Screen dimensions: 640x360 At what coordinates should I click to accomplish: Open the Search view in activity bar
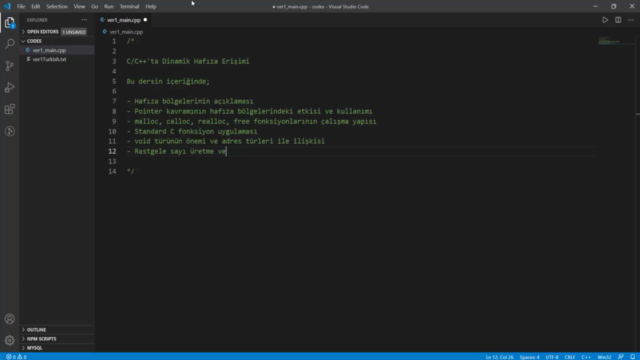click(x=10, y=44)
